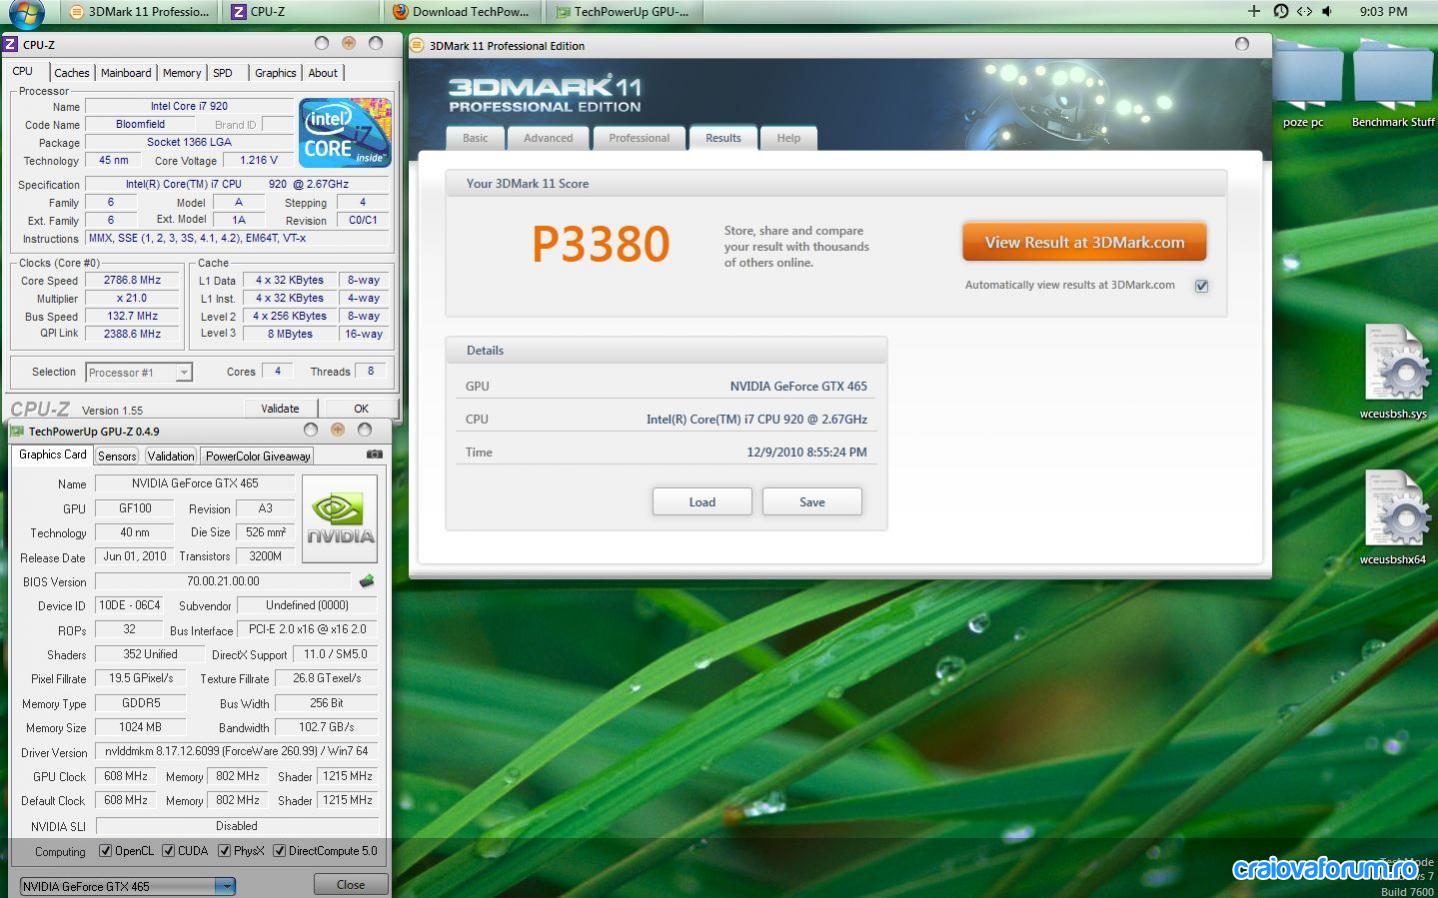Open the Memory tab in CPU-Z
1438x898 pixels.
[x=182, y=73]
